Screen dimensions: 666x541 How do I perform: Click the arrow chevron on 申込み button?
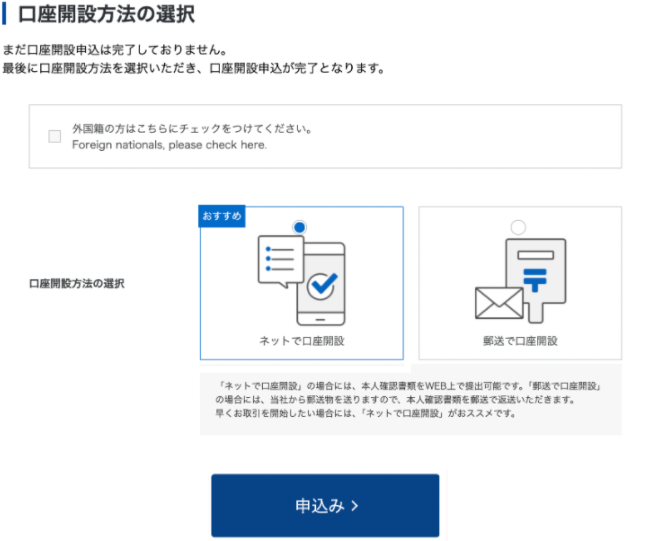pos(354,506)
